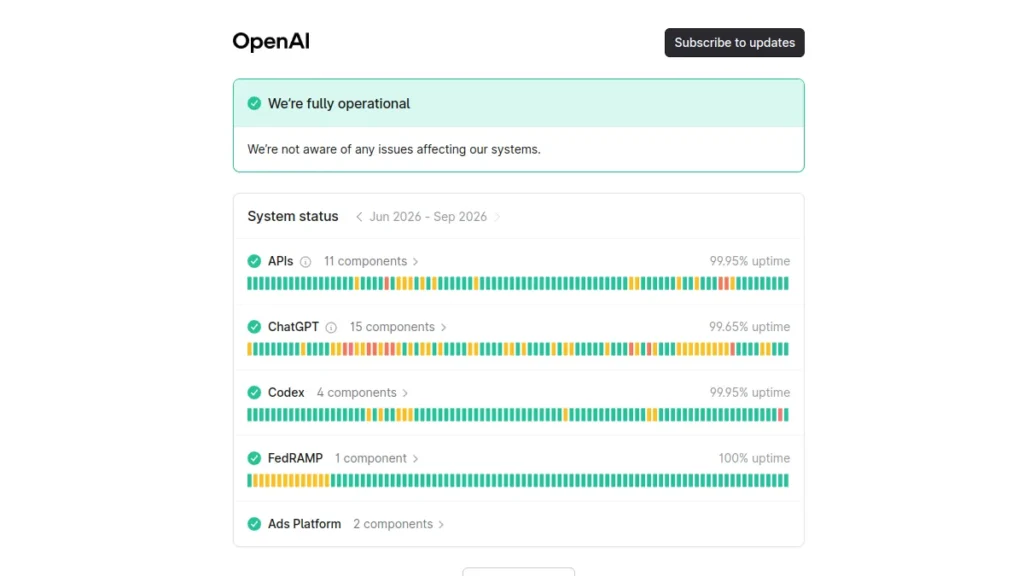Expand Codex 4 components chevron
This screenshot has height=576, width=1024.
click(405, 393)
